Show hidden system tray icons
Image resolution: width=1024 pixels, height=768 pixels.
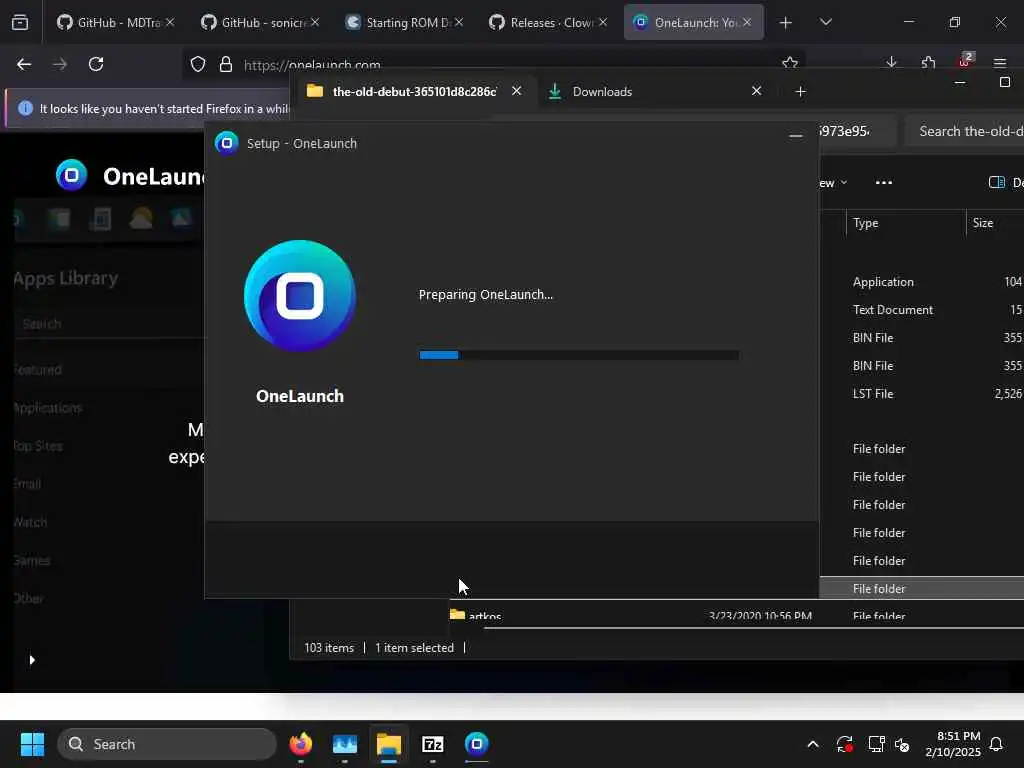click(813, 744)
